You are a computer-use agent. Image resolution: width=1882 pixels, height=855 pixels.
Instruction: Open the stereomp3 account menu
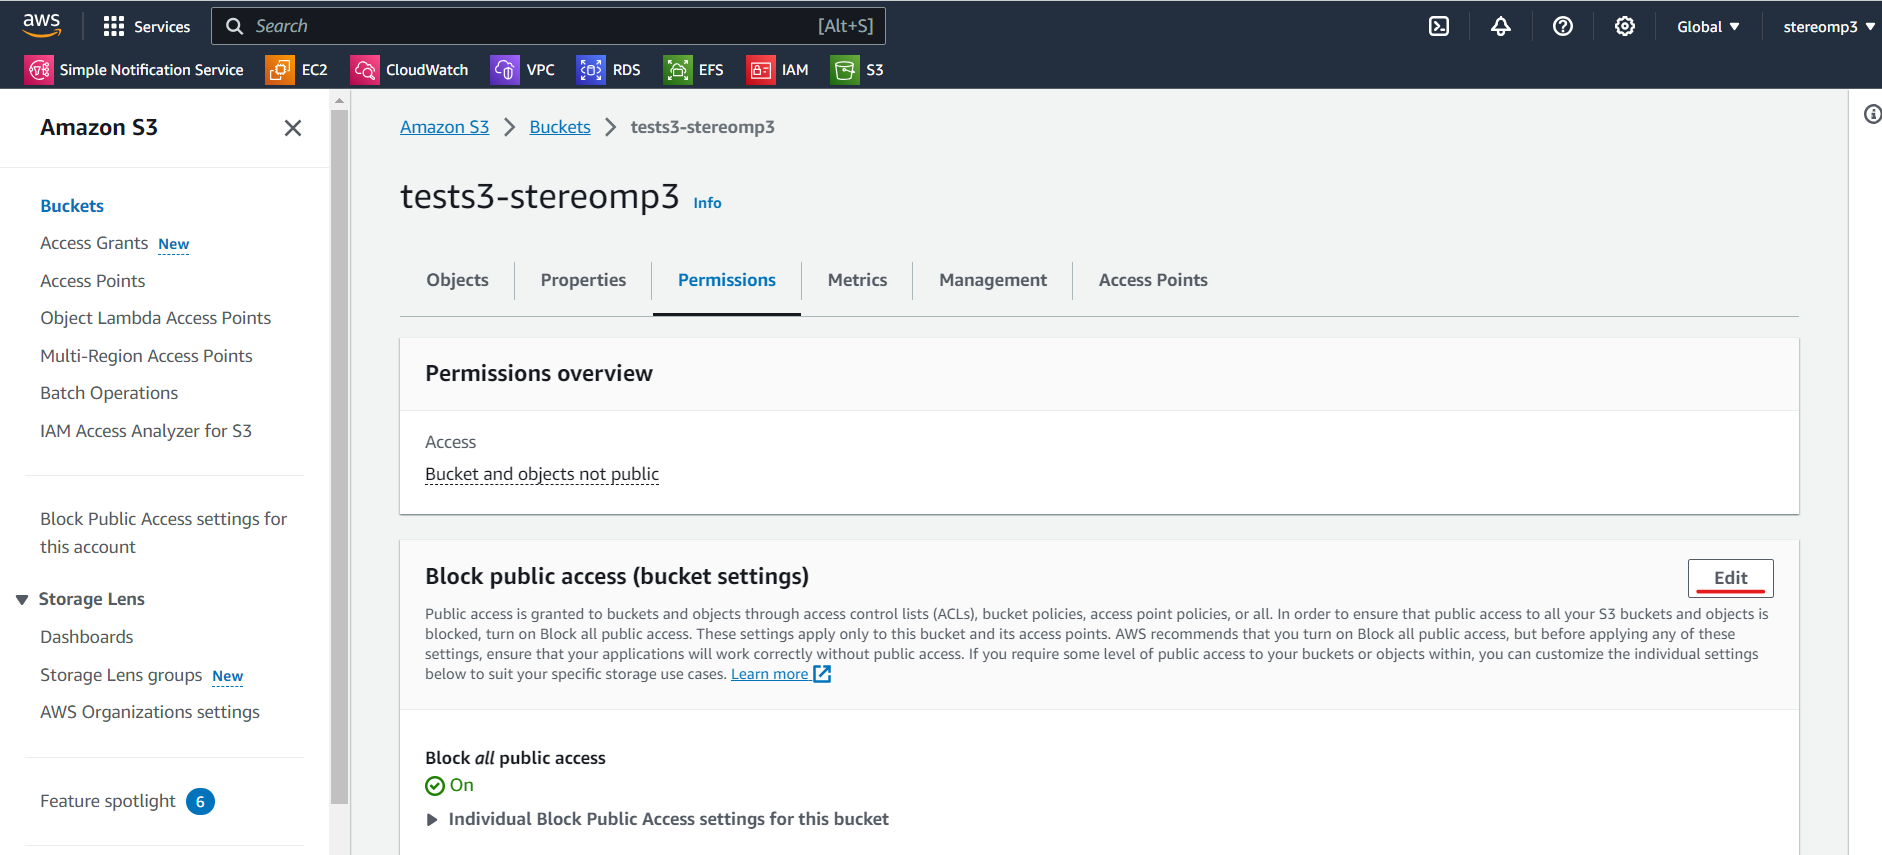coord(1829,27)
